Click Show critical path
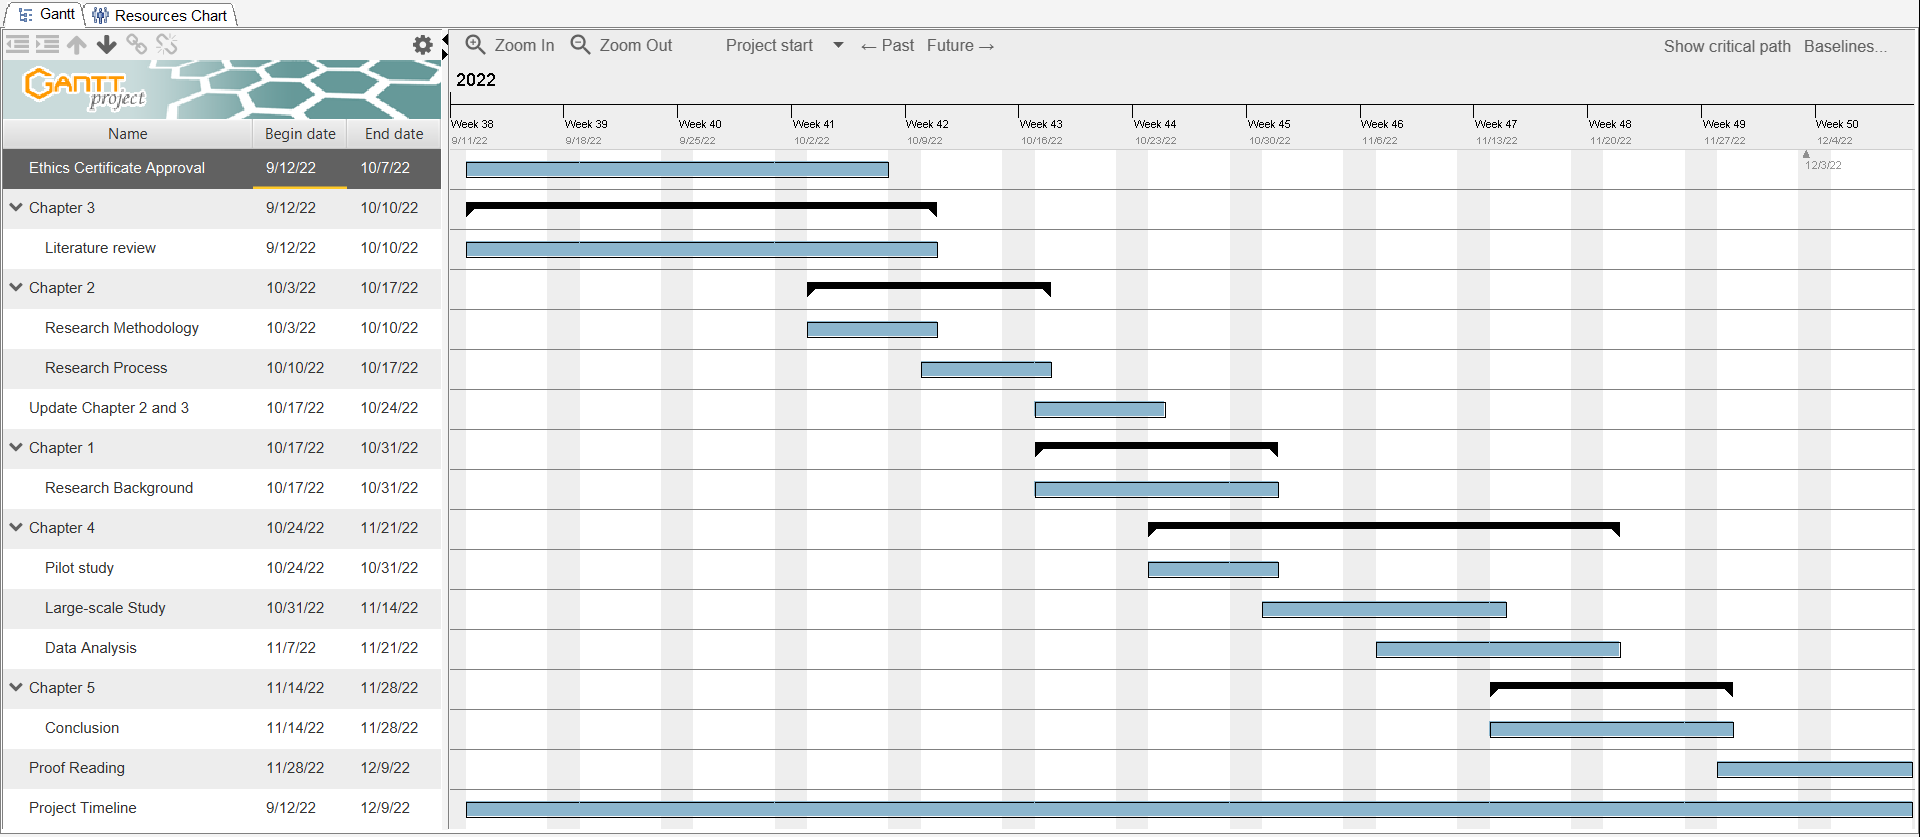1920x837 pixels. click(x=1726, y=46)
